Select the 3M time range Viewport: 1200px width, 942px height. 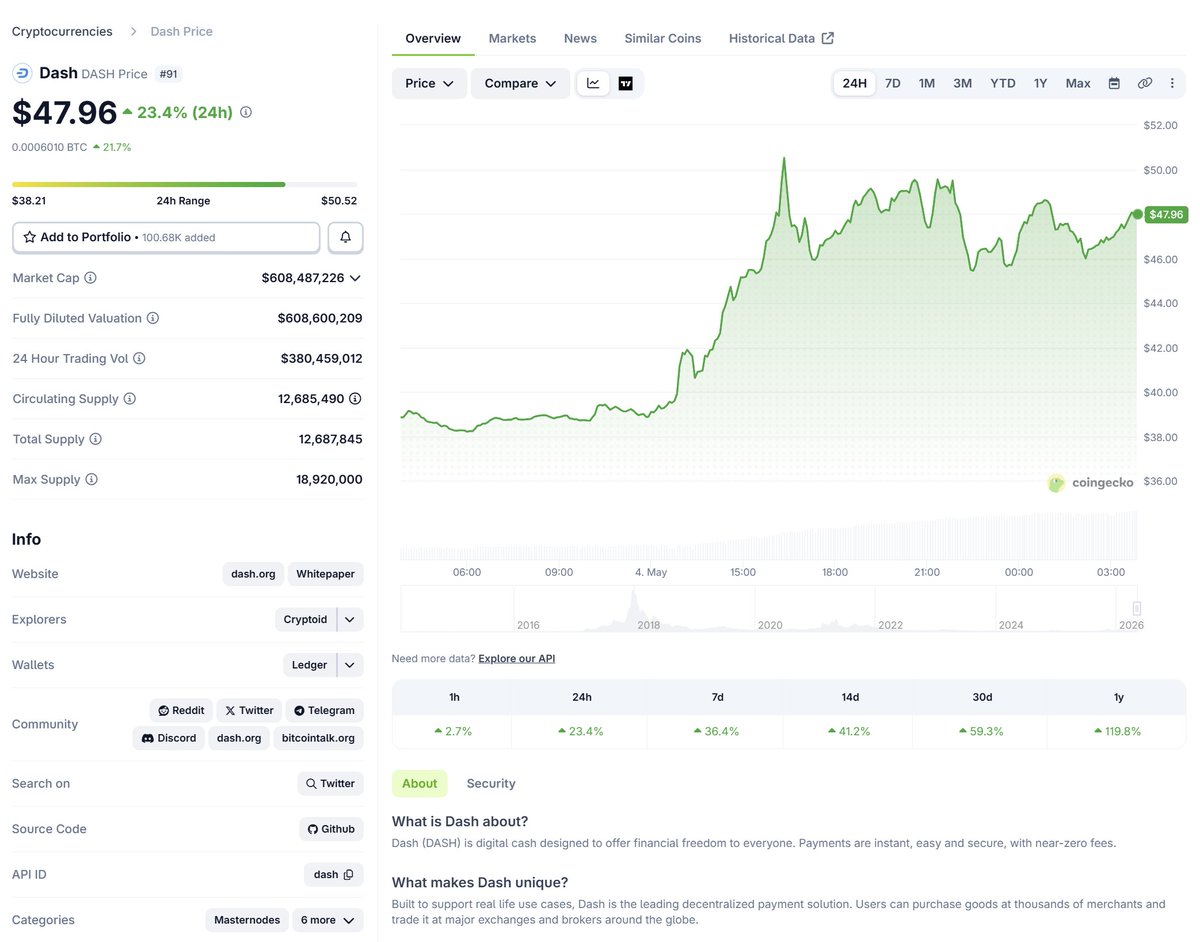(963, 83)
